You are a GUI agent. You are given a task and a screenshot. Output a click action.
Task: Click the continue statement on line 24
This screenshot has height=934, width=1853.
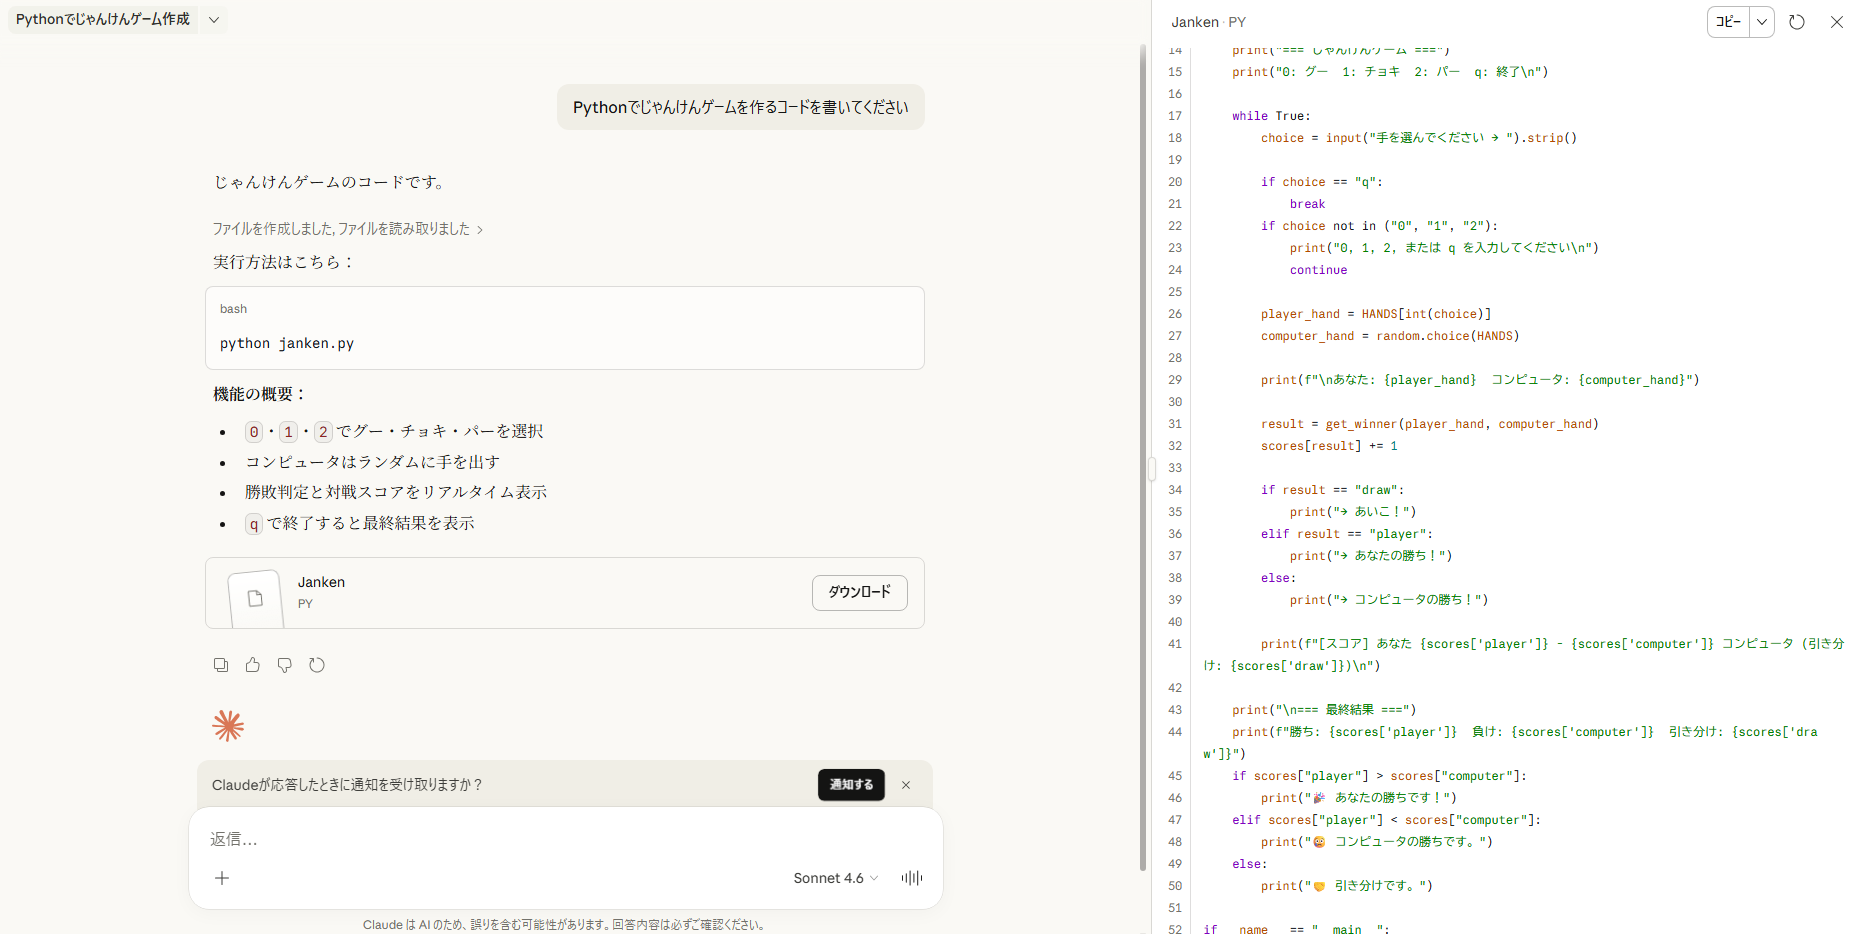(1318, 270)
